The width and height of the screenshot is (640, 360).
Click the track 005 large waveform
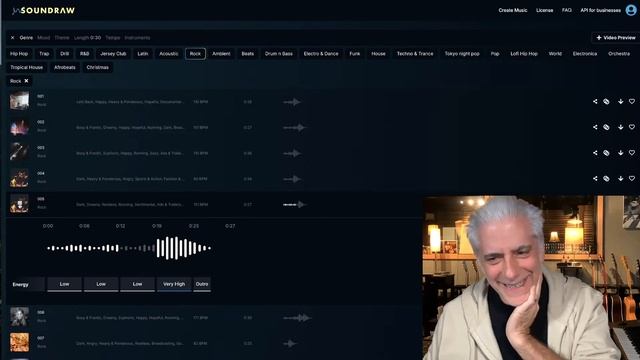point(129,248)
